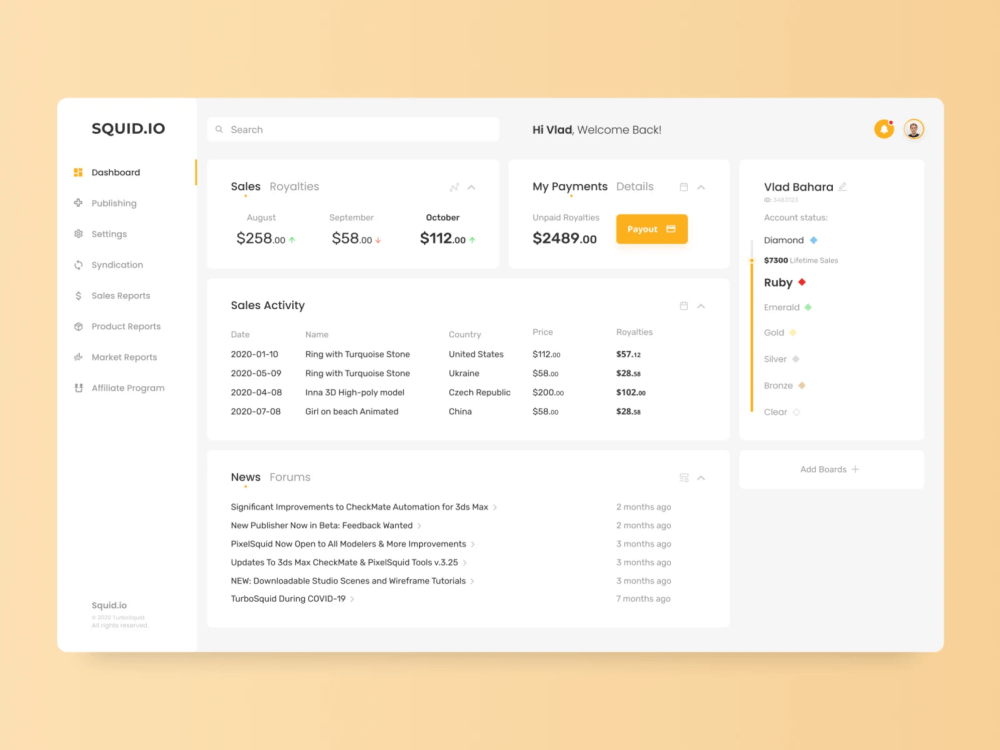Click the red Ruby status gem
The height and width of the screenshot is (750, 1000).
coord(802,282)
